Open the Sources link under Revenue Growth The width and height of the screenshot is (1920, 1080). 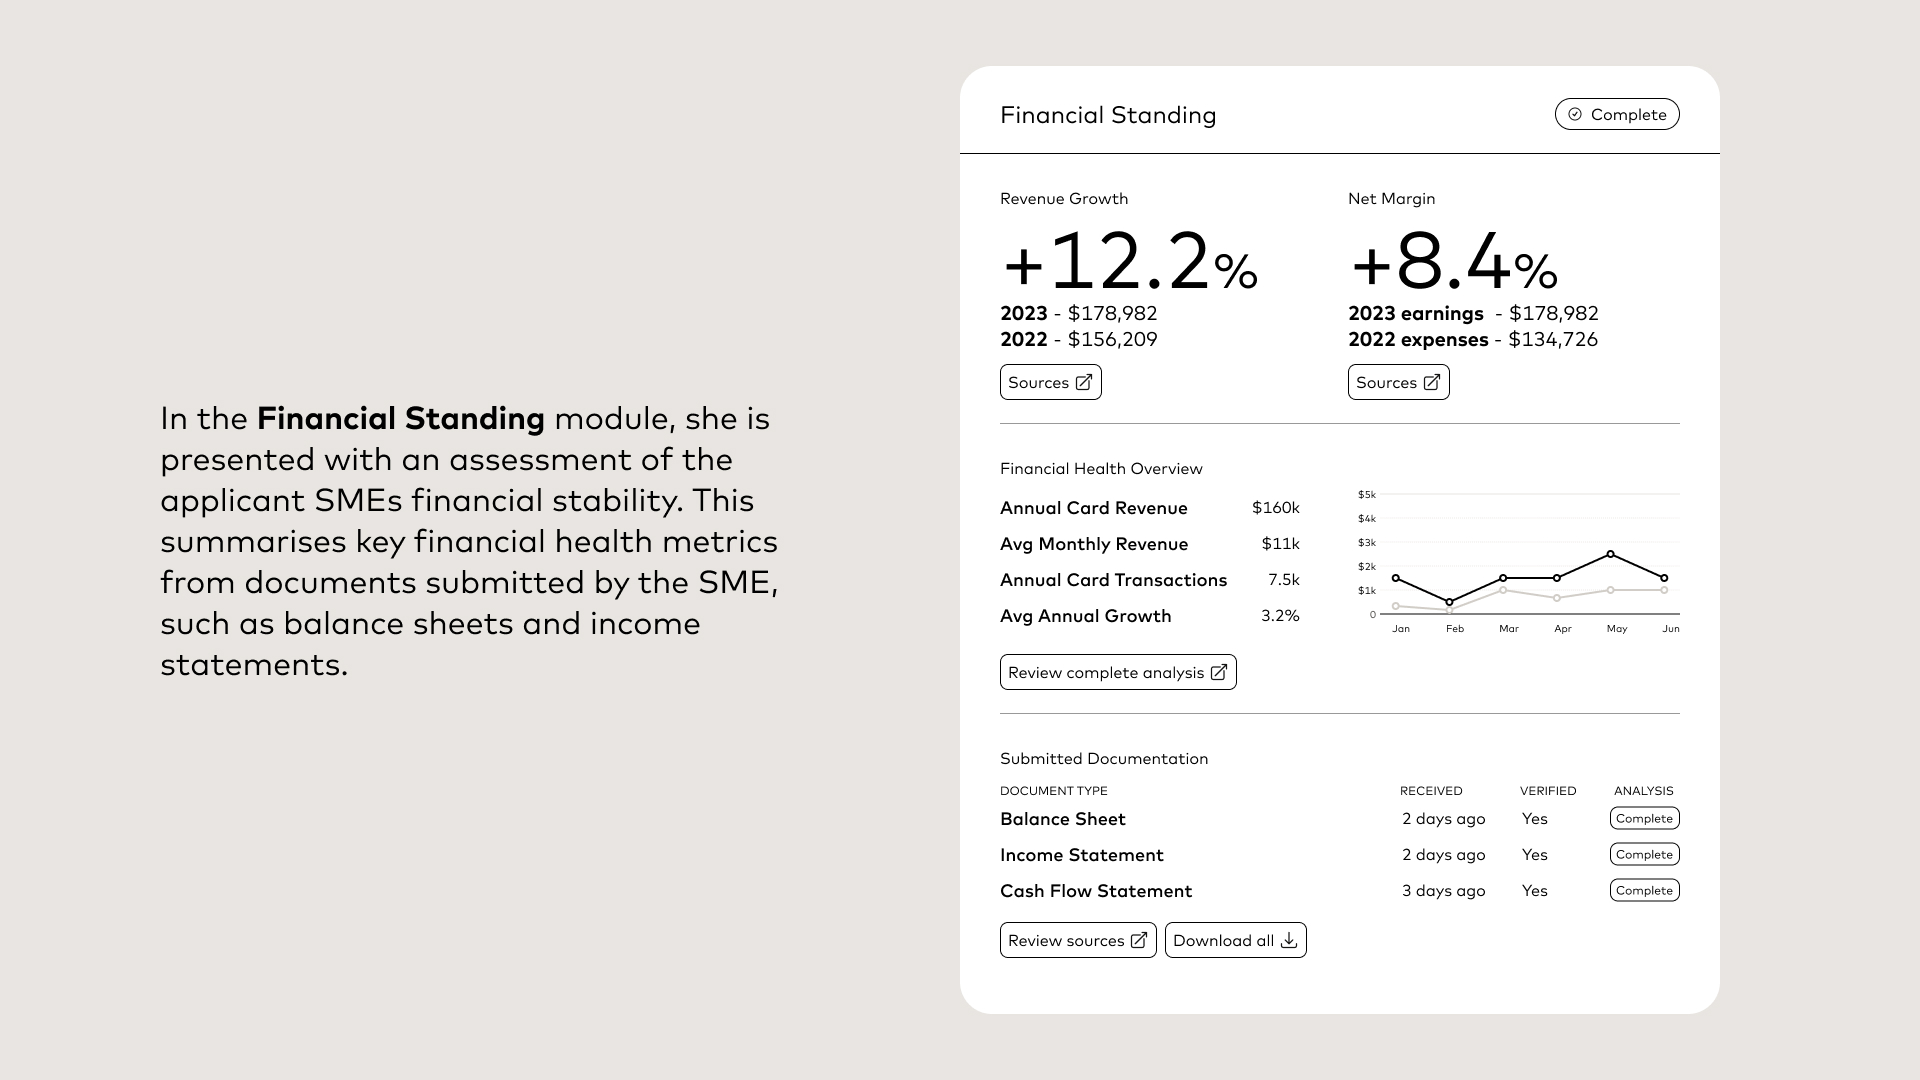pyautogui.click(x=1050, y=382)
